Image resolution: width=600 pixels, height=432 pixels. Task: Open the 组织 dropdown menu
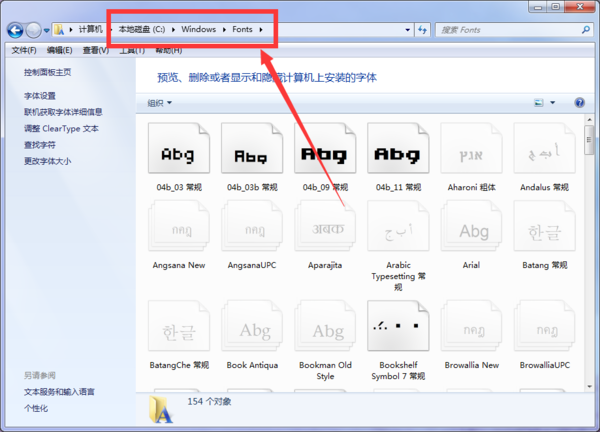(x=160, y=103)
